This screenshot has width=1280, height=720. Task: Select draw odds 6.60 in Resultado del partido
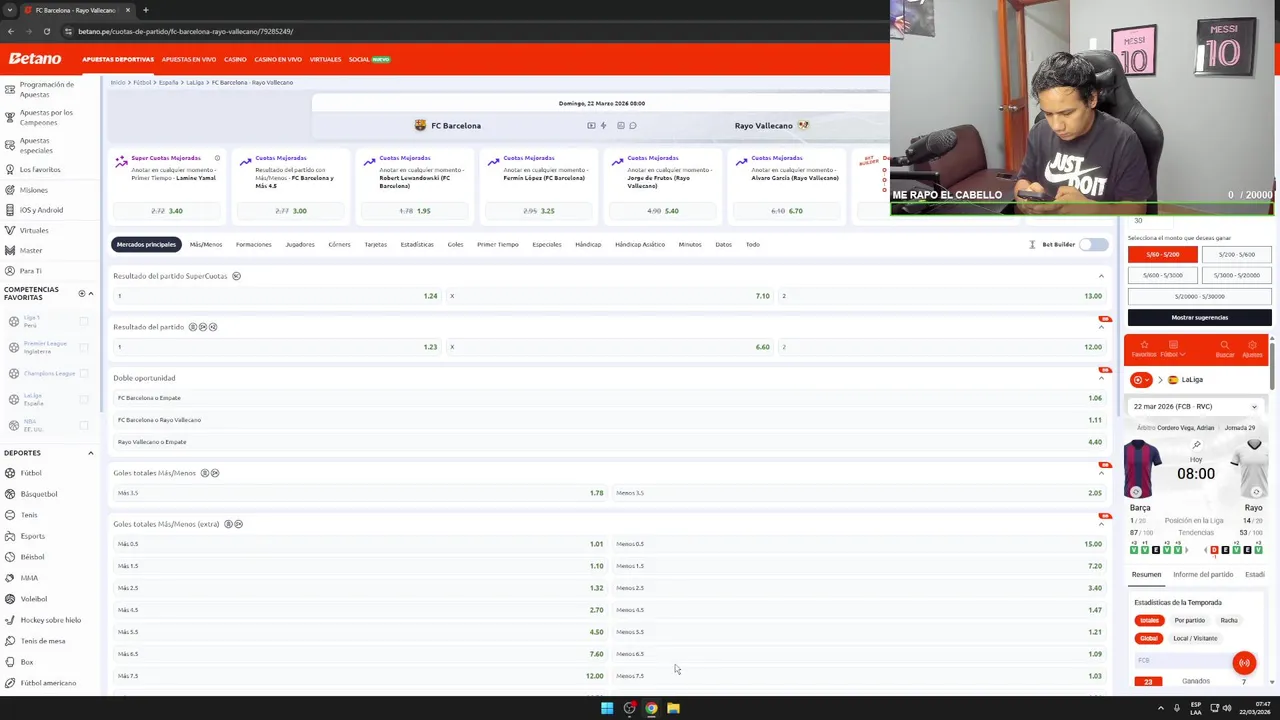pos(609,347)
